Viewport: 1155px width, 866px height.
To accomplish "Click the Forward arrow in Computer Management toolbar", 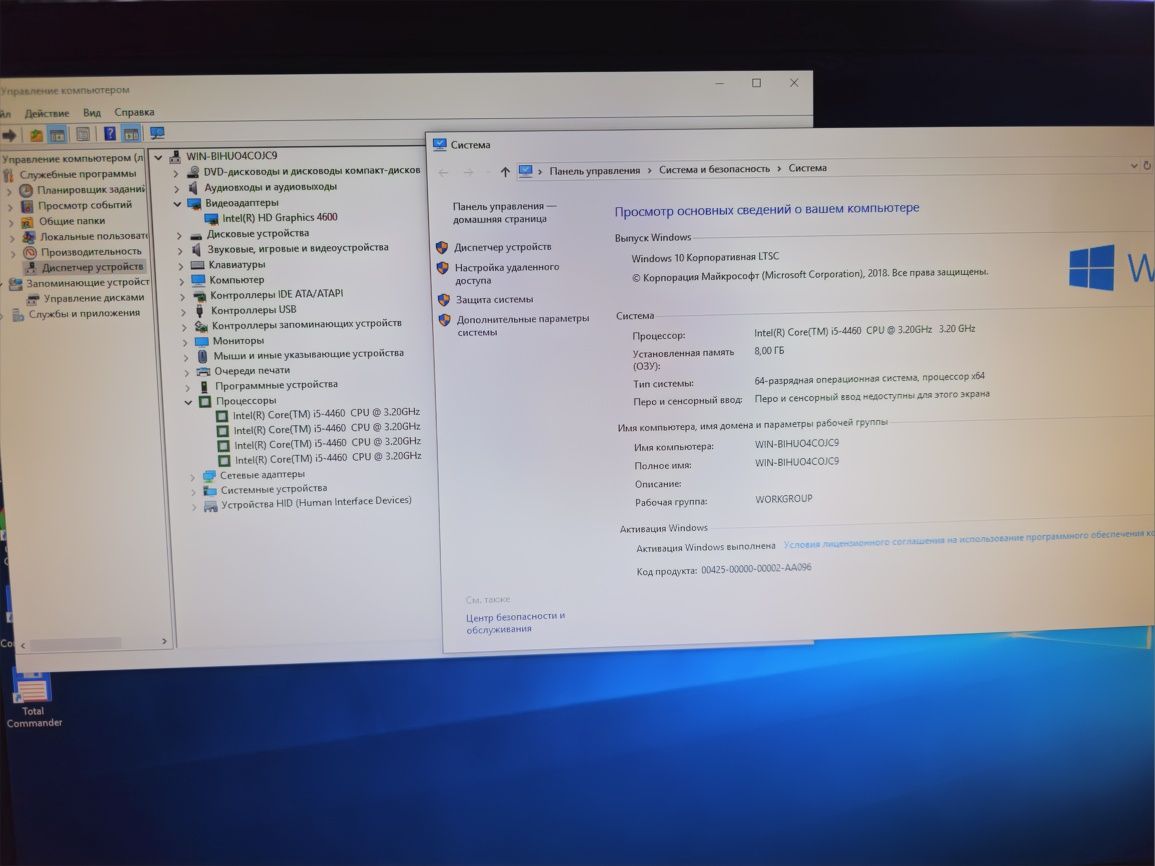I will coord(9,135).
